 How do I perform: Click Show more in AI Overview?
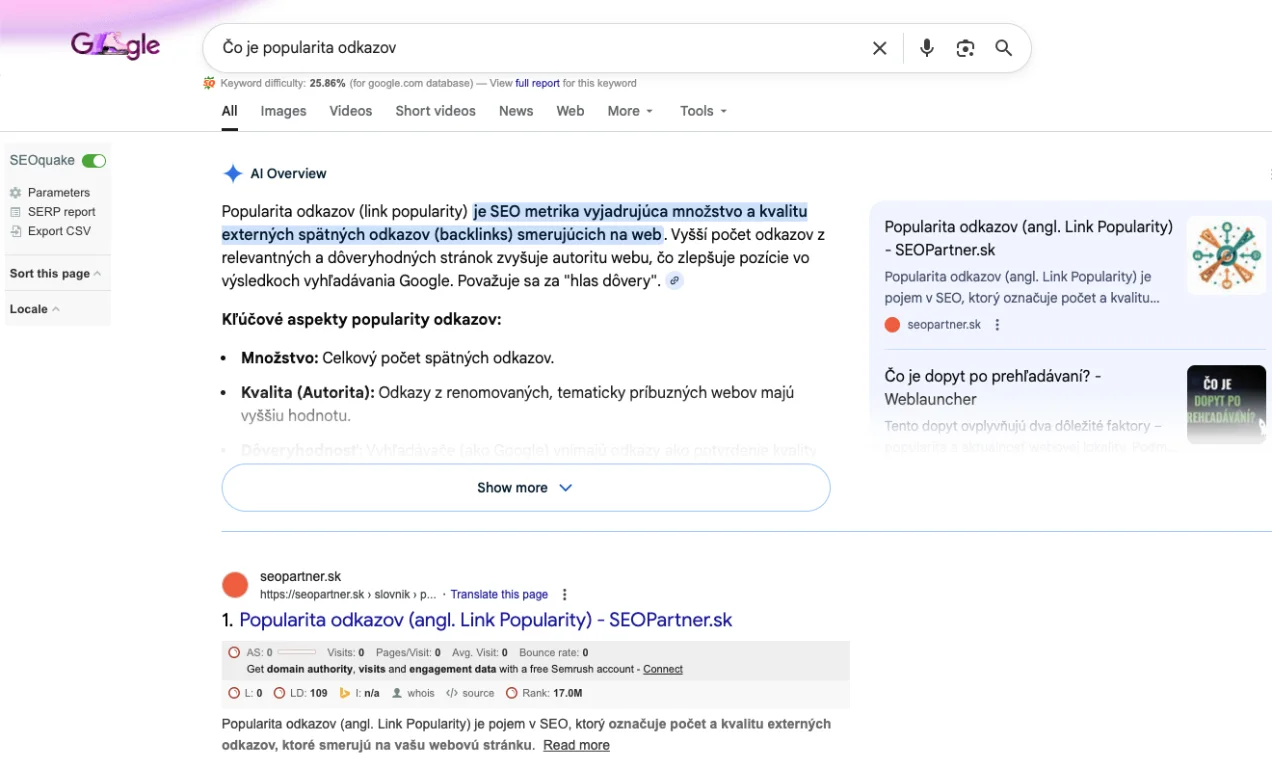point(525,488)
